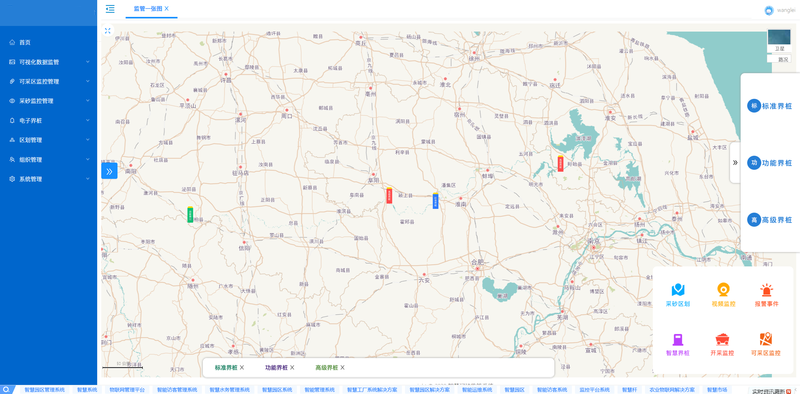Screen dimensions: 800x394
Task: Open the 报警事件 alarm icon
Action: click(766, 290)
